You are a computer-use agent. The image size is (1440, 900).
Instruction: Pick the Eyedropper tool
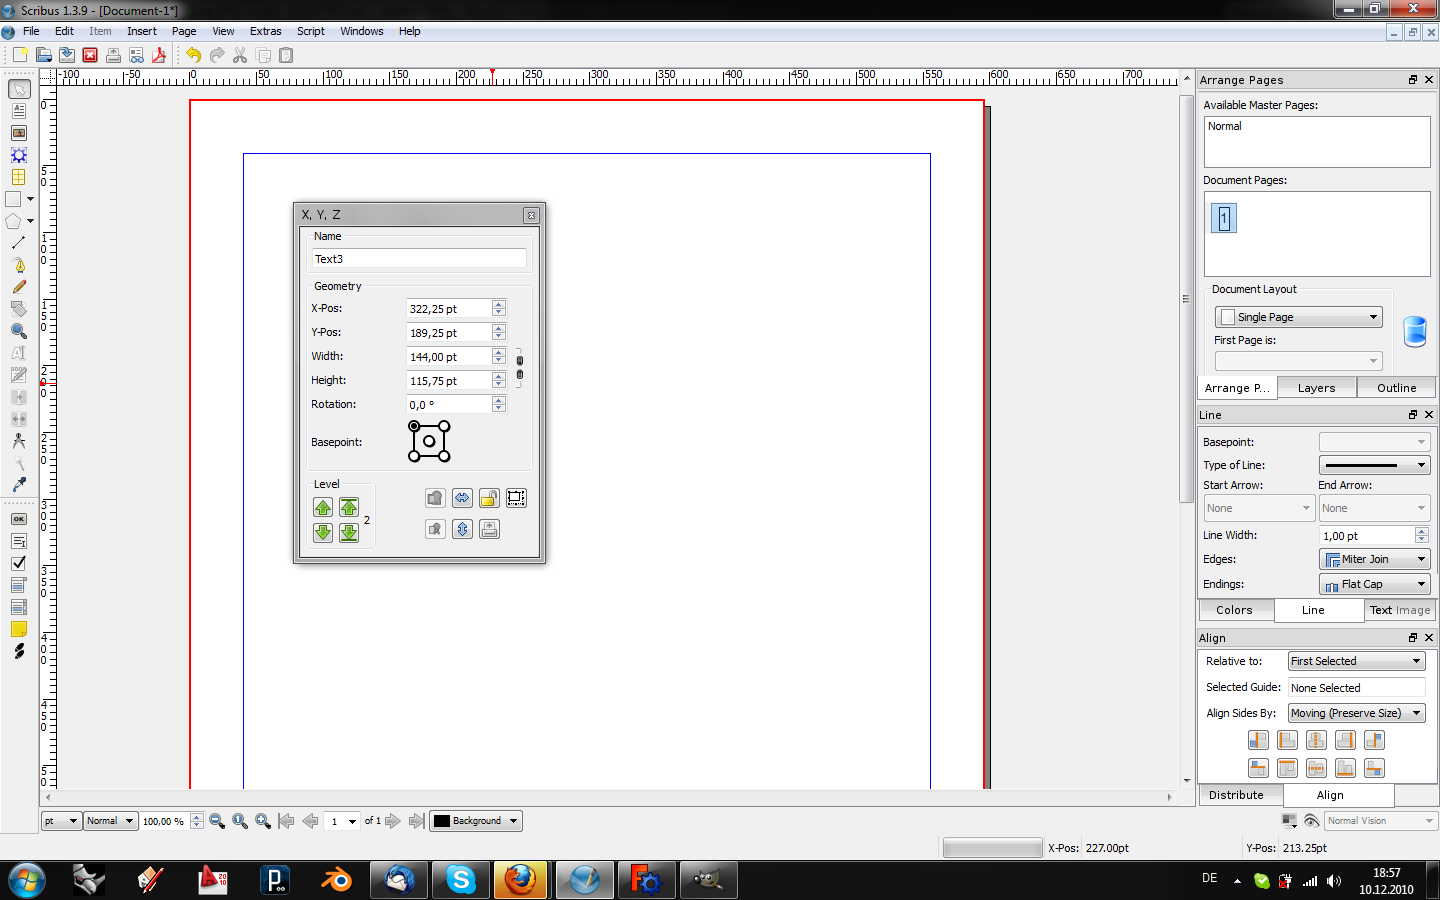click(18, 484)
